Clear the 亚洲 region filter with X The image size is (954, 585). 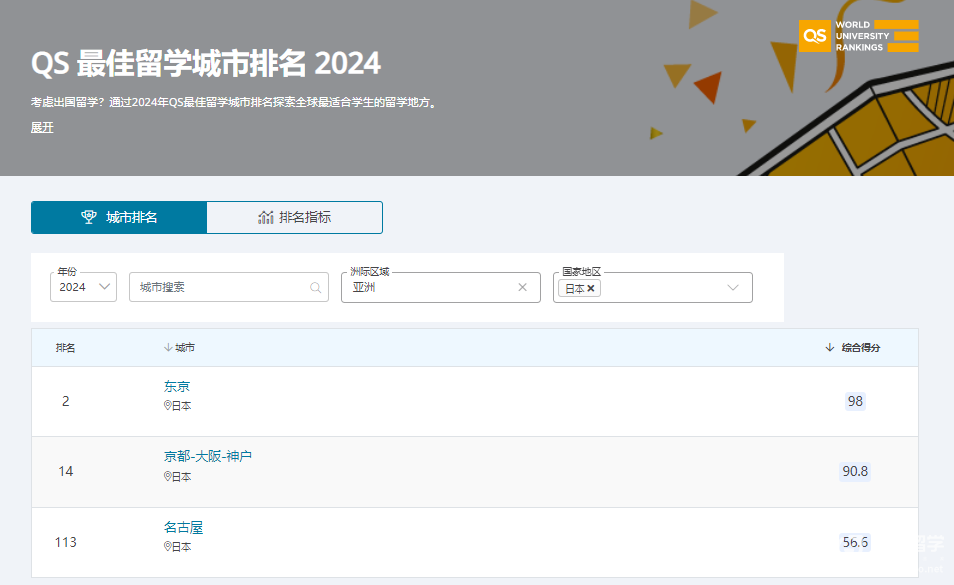522,287
